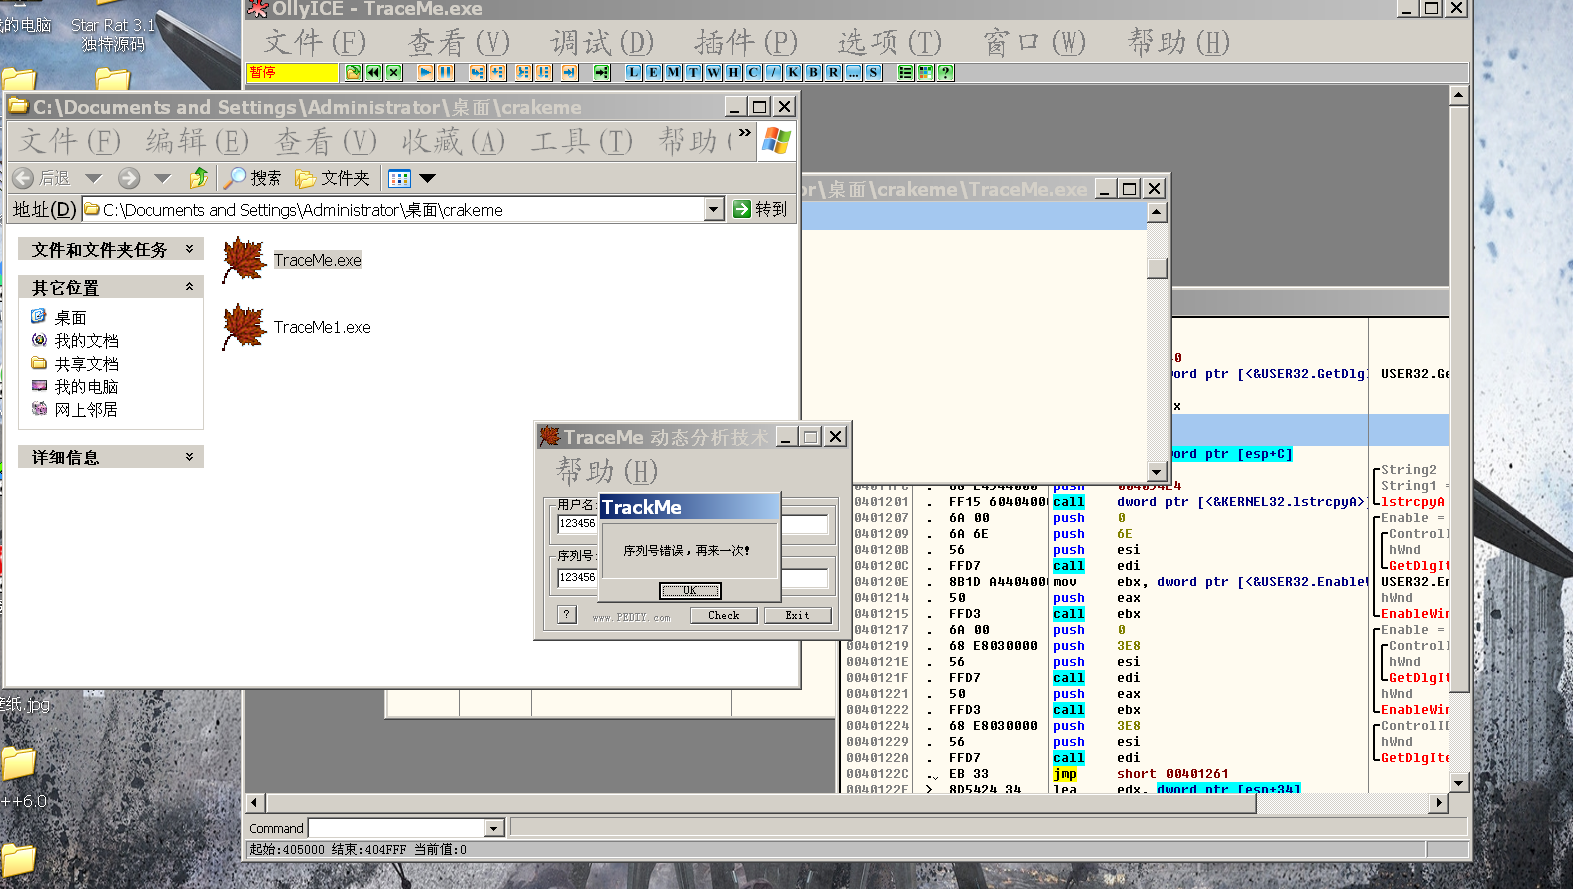Screen dimensions: 1573x889
Task: Open References window with R button
Action: pos(834,72)
